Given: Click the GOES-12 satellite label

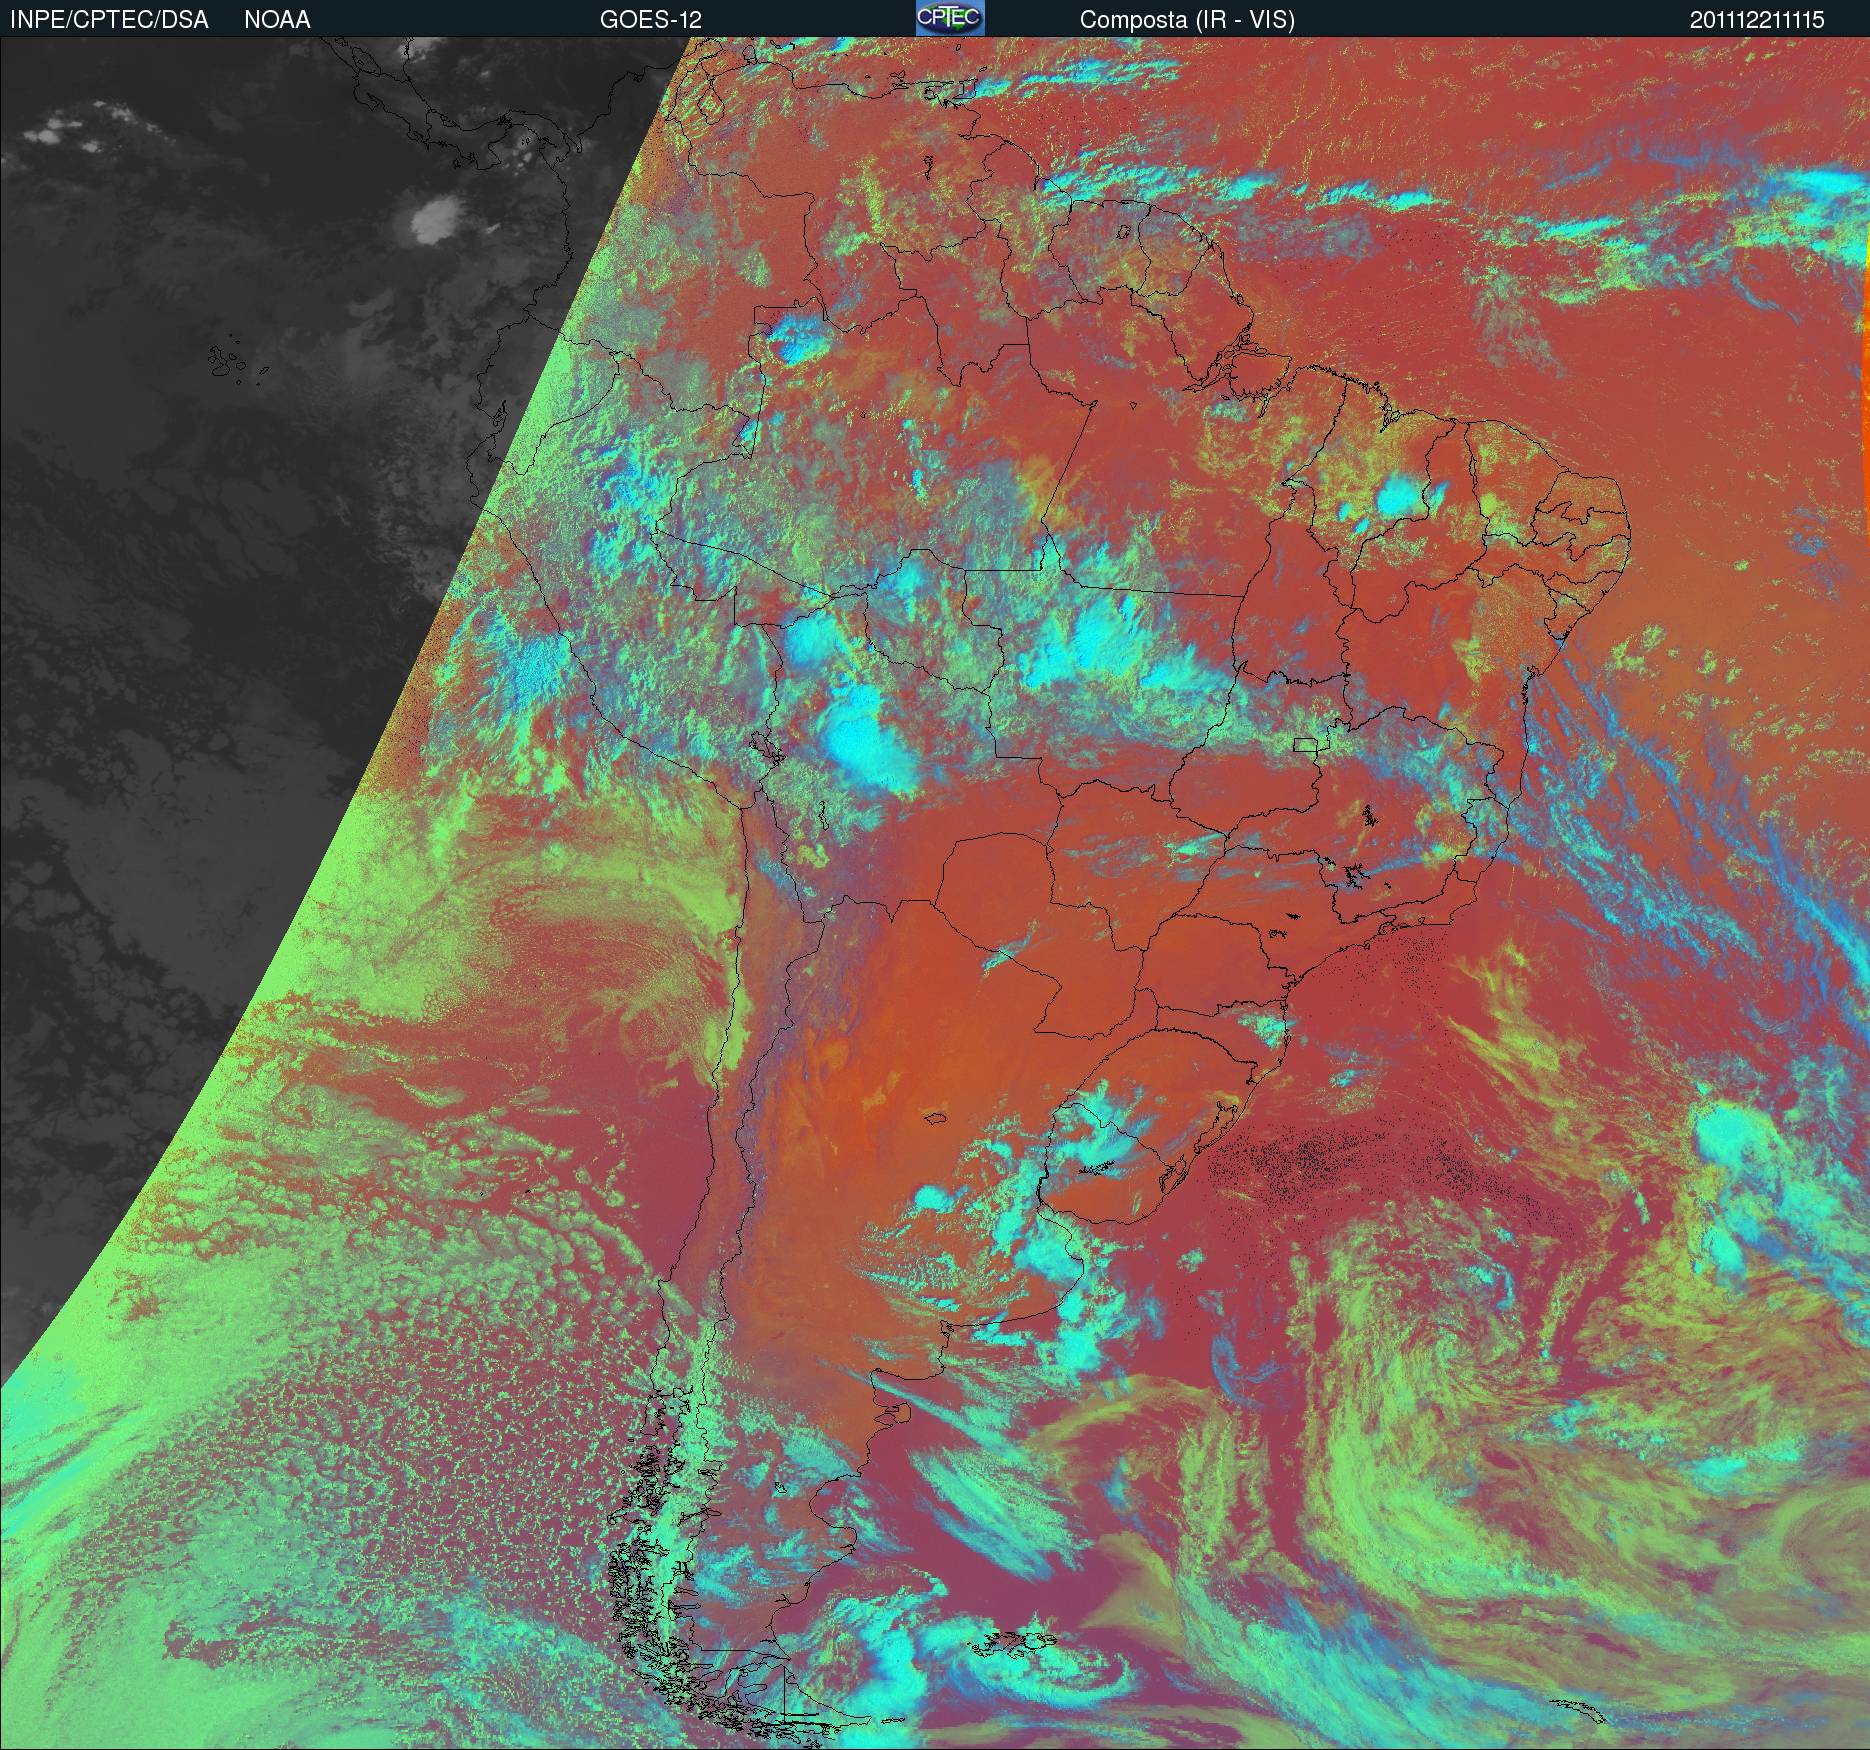Looking at the screenshot, I should (x=650, y=20).
